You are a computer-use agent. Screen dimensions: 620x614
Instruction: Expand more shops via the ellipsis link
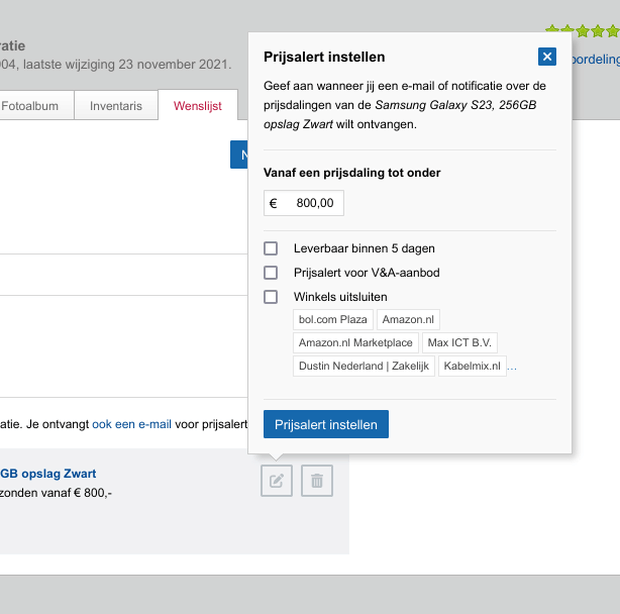coord(512,368)
